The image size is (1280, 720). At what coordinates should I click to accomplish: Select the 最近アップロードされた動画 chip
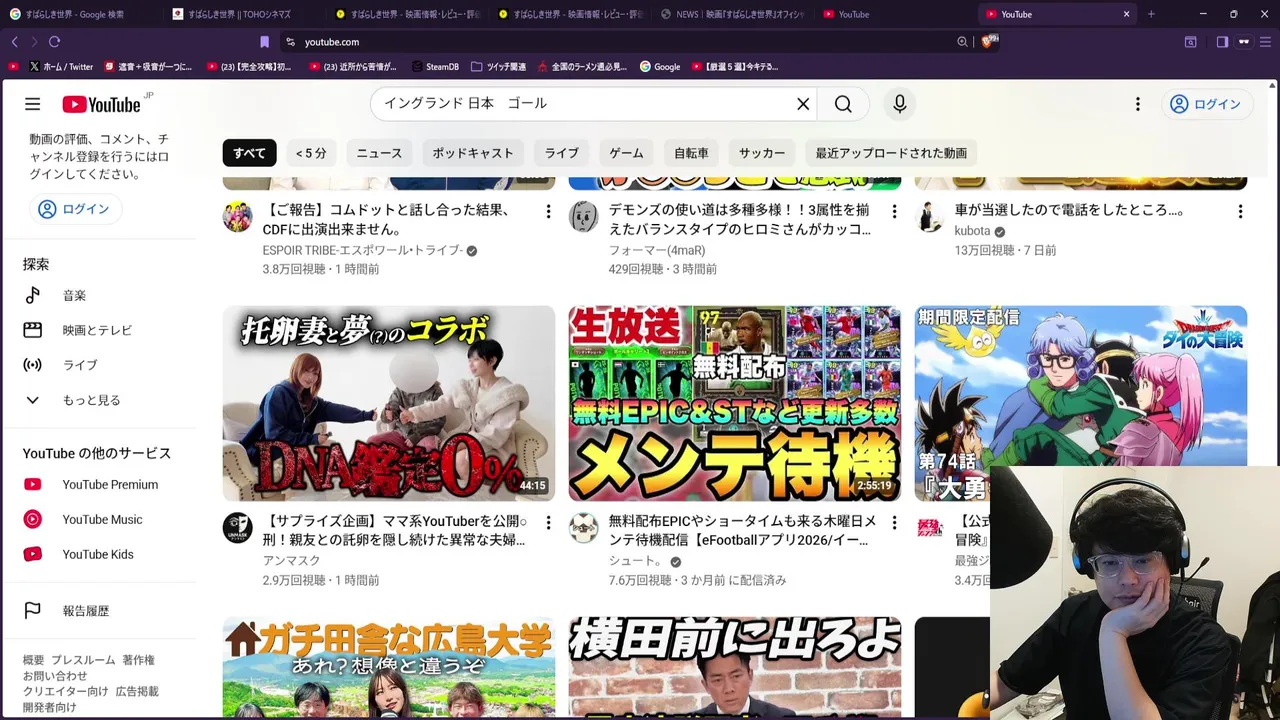point(891,153)
